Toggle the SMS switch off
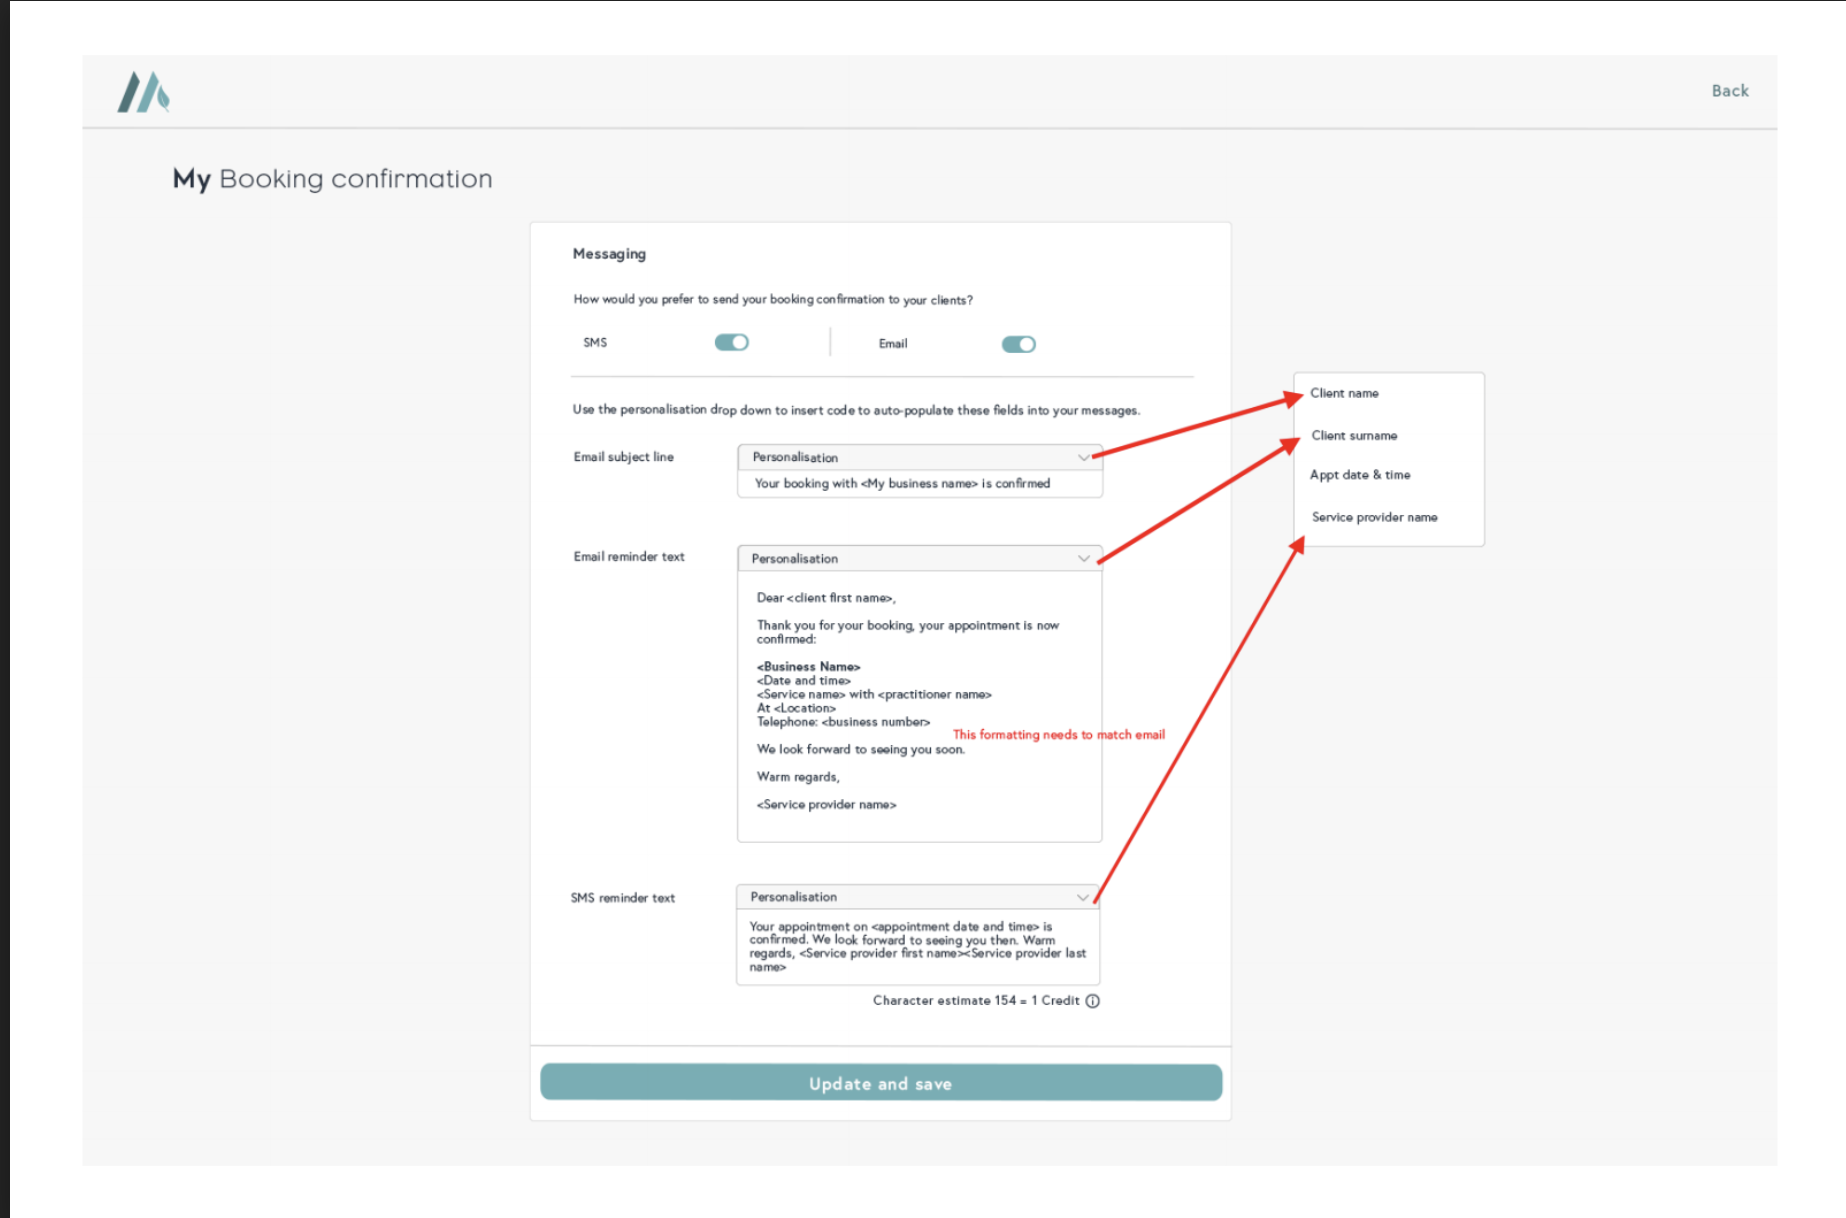 coord(731,343)
